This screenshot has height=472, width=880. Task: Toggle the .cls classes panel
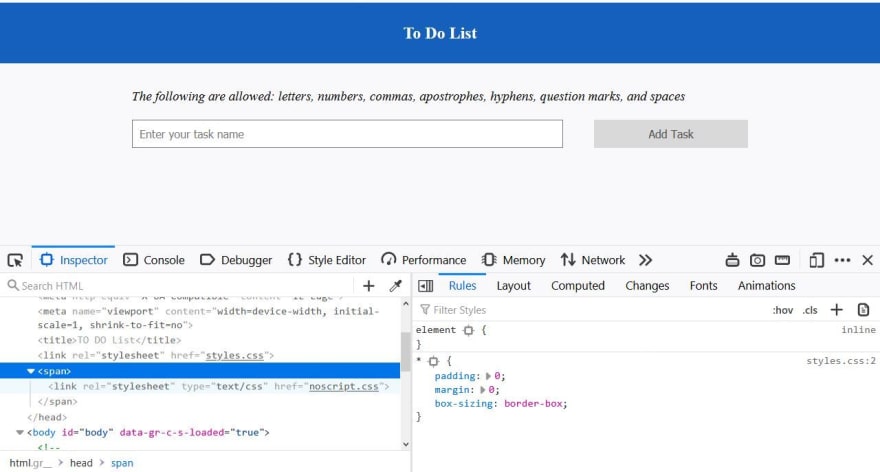tap(810, 310)
